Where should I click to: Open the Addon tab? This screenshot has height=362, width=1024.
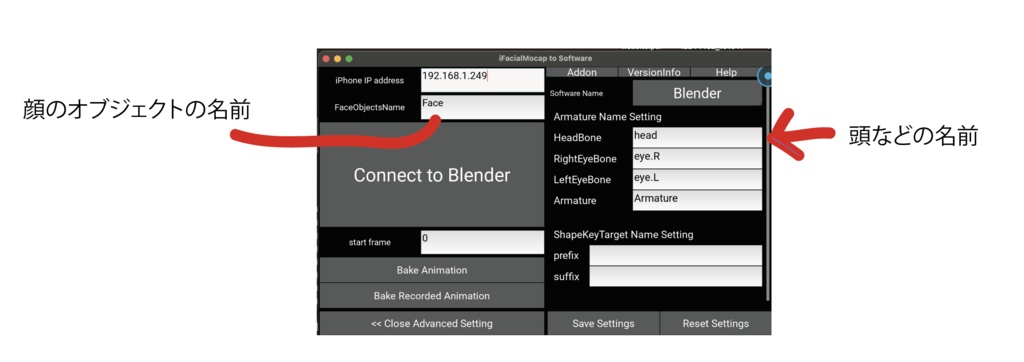tap(582, 73)
